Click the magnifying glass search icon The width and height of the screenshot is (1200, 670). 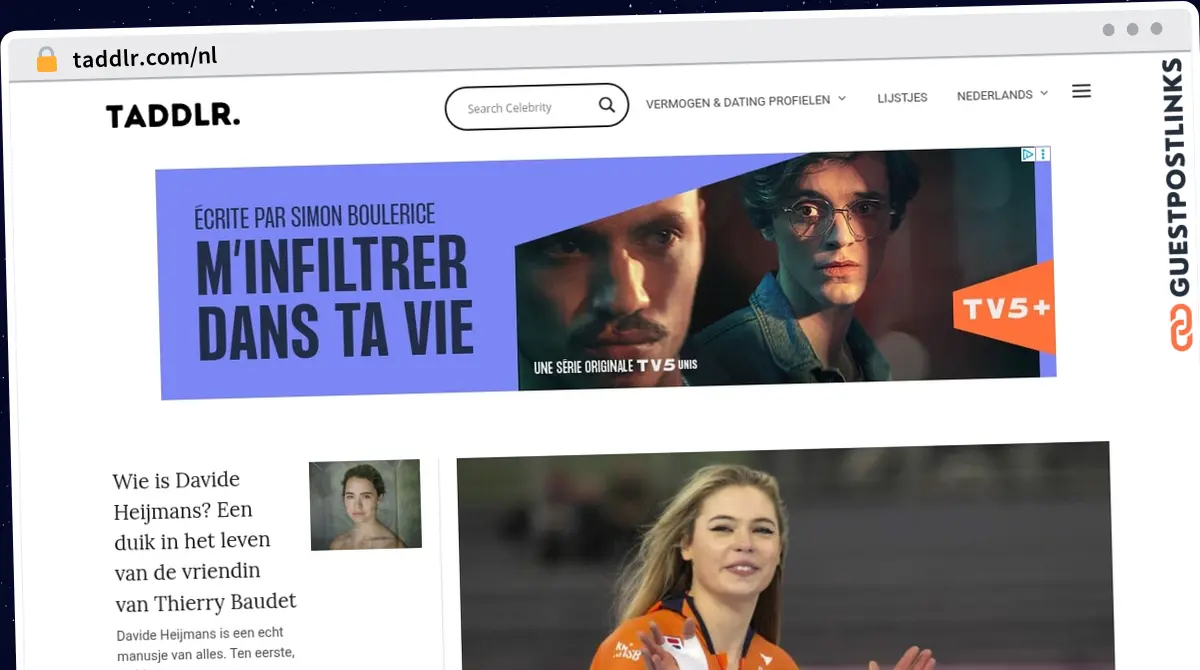pyautogui.click(x=607, y=105)
